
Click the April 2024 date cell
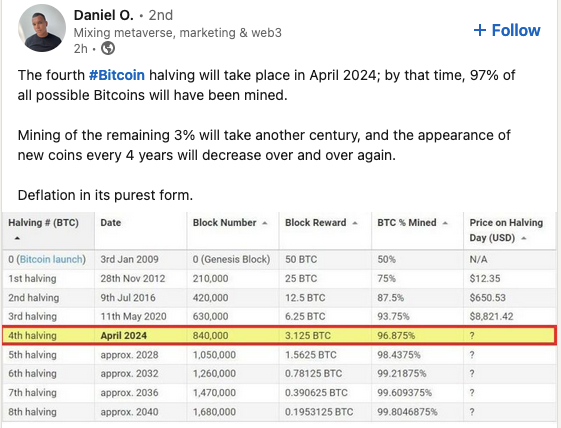click(123, 336)
